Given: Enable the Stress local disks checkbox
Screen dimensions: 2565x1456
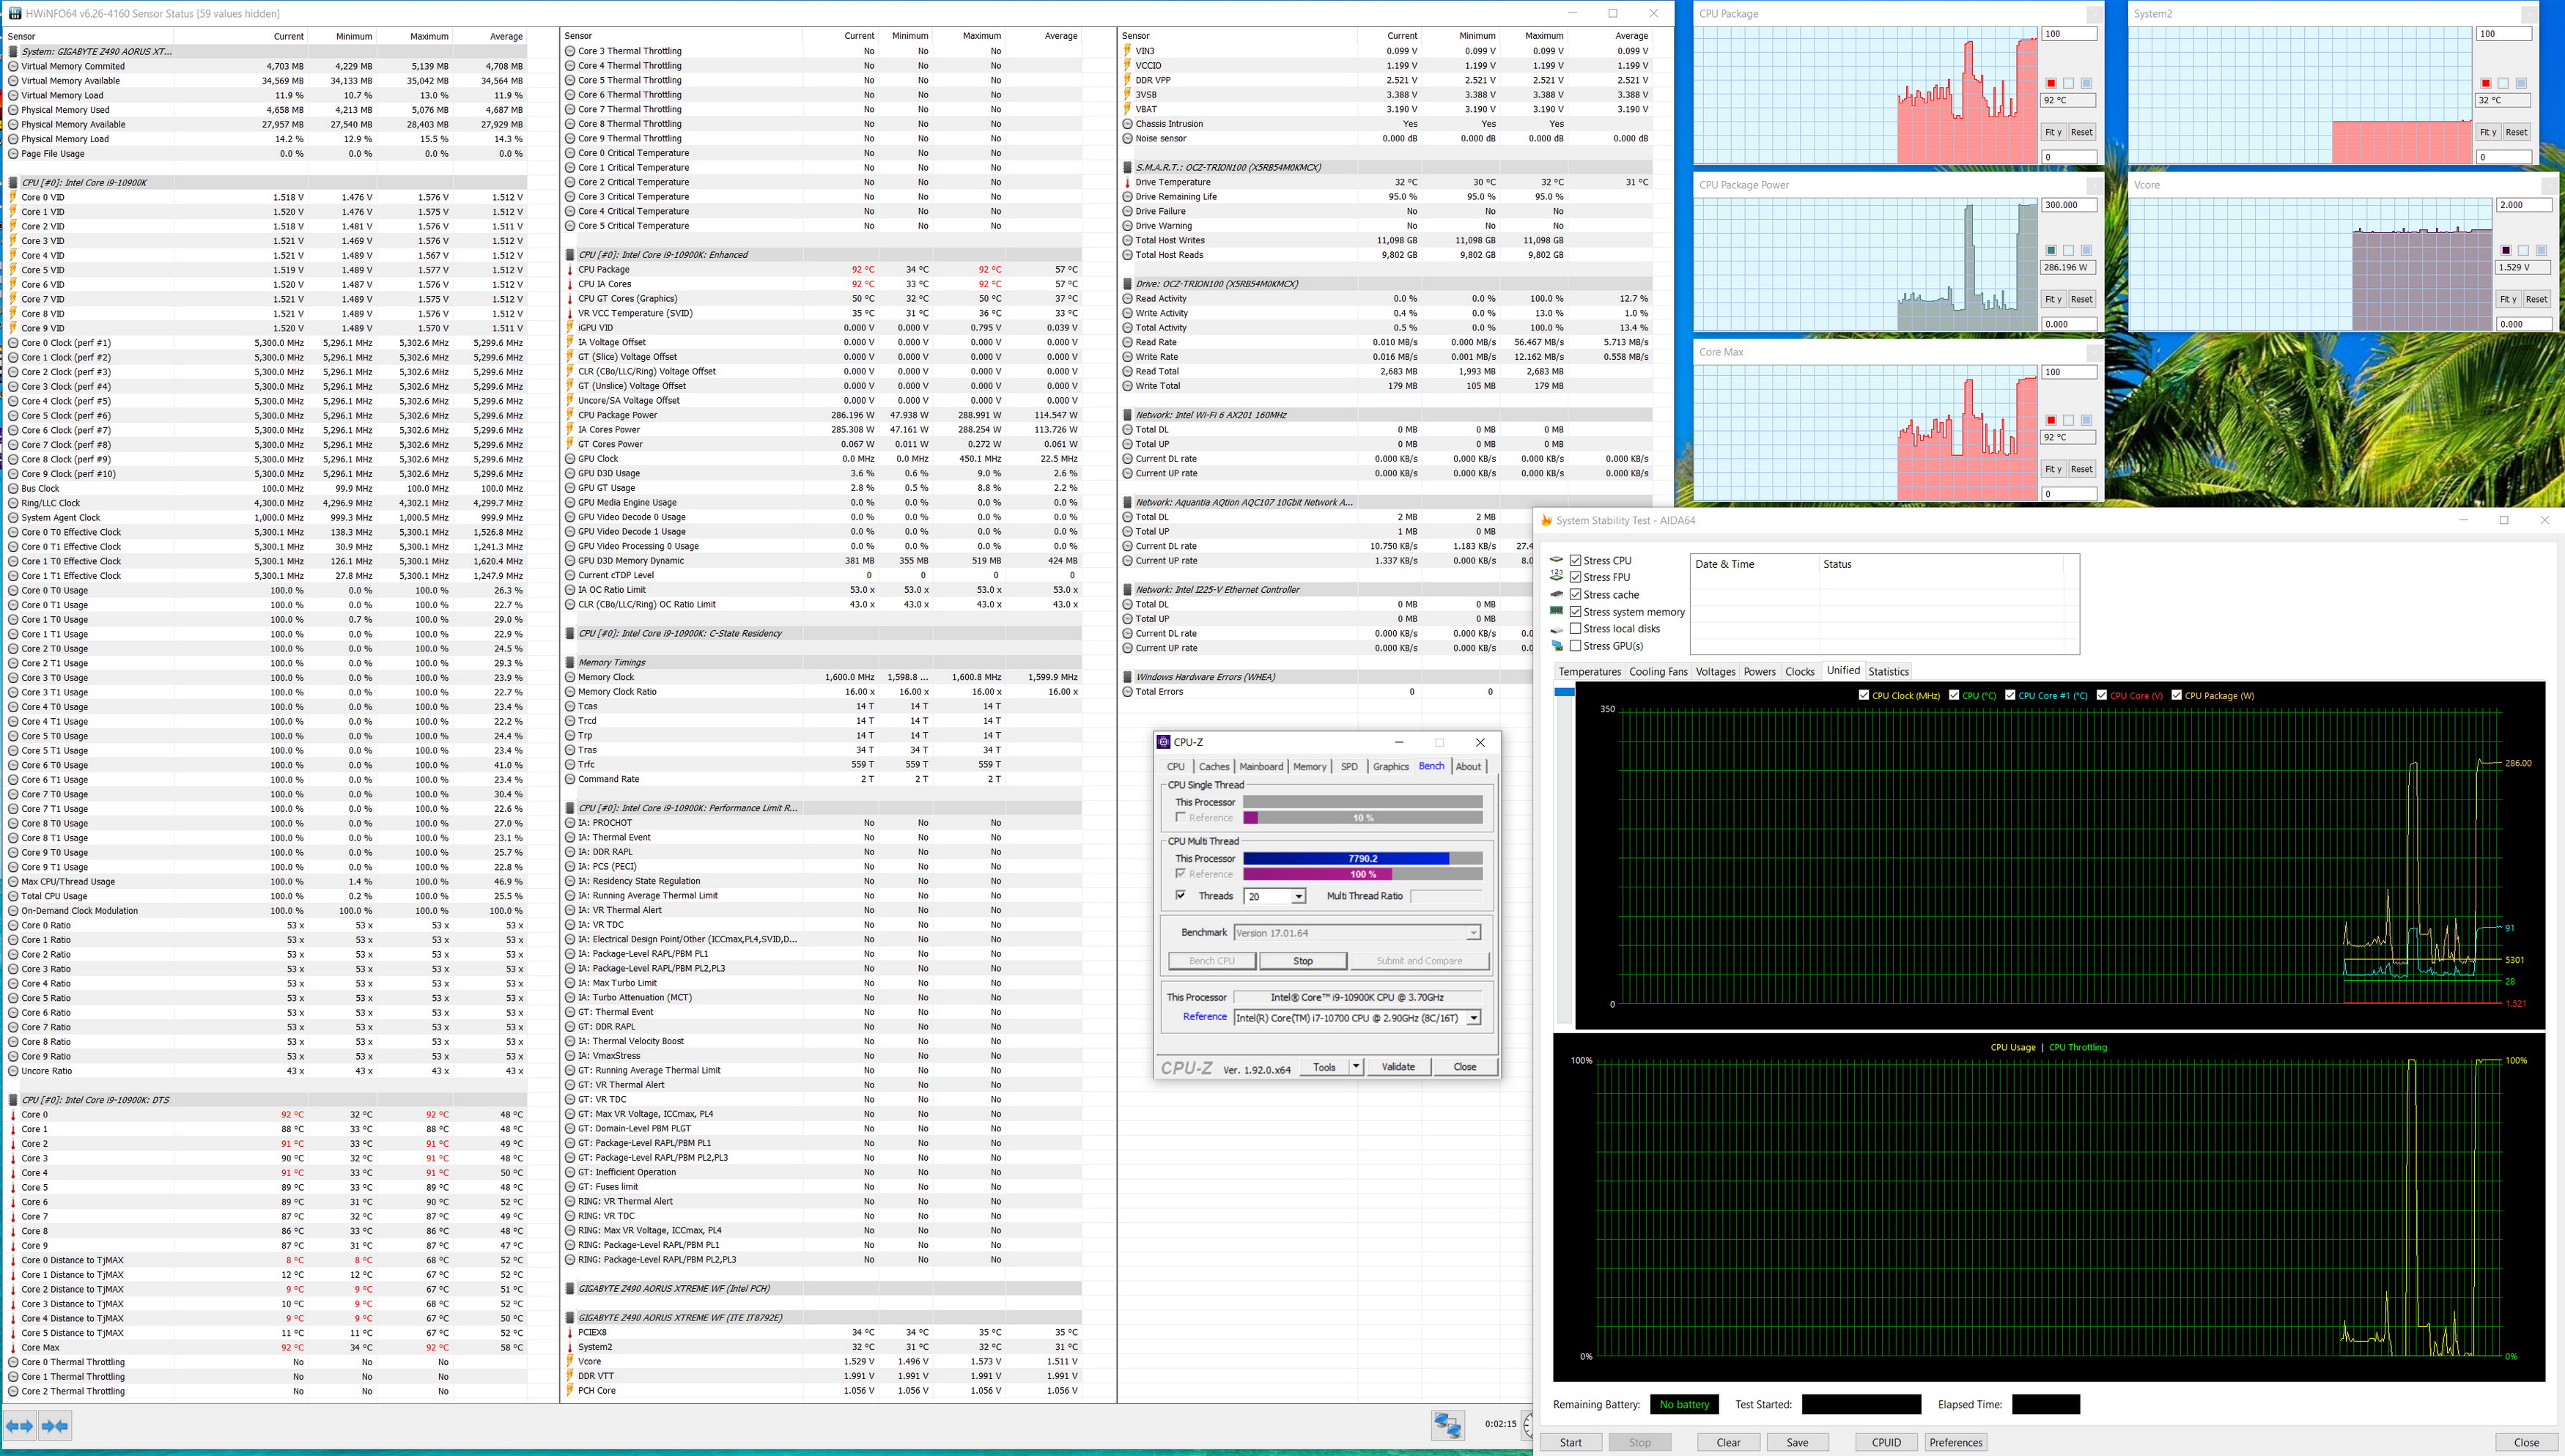Looking at the screenshot, I should 1576,629.
